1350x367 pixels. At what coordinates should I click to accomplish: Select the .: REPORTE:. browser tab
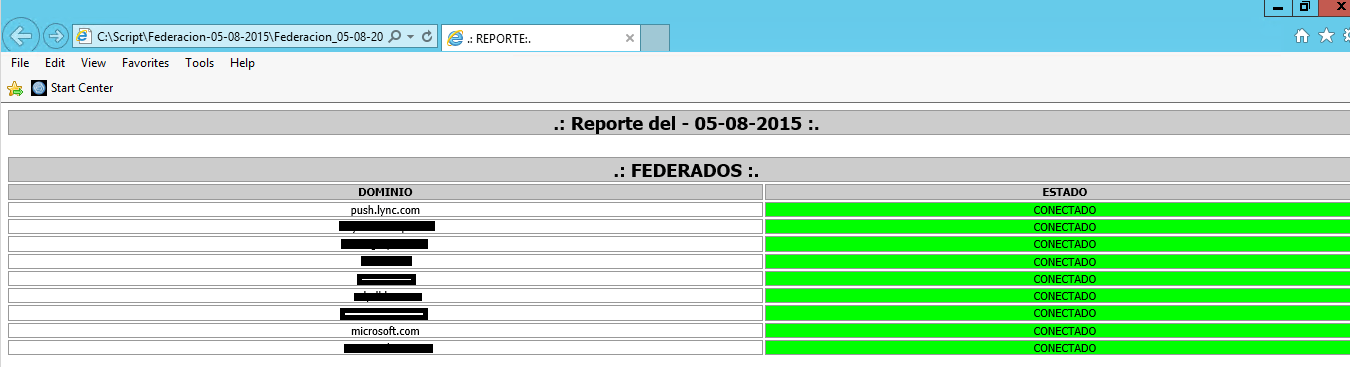(540, 38)
